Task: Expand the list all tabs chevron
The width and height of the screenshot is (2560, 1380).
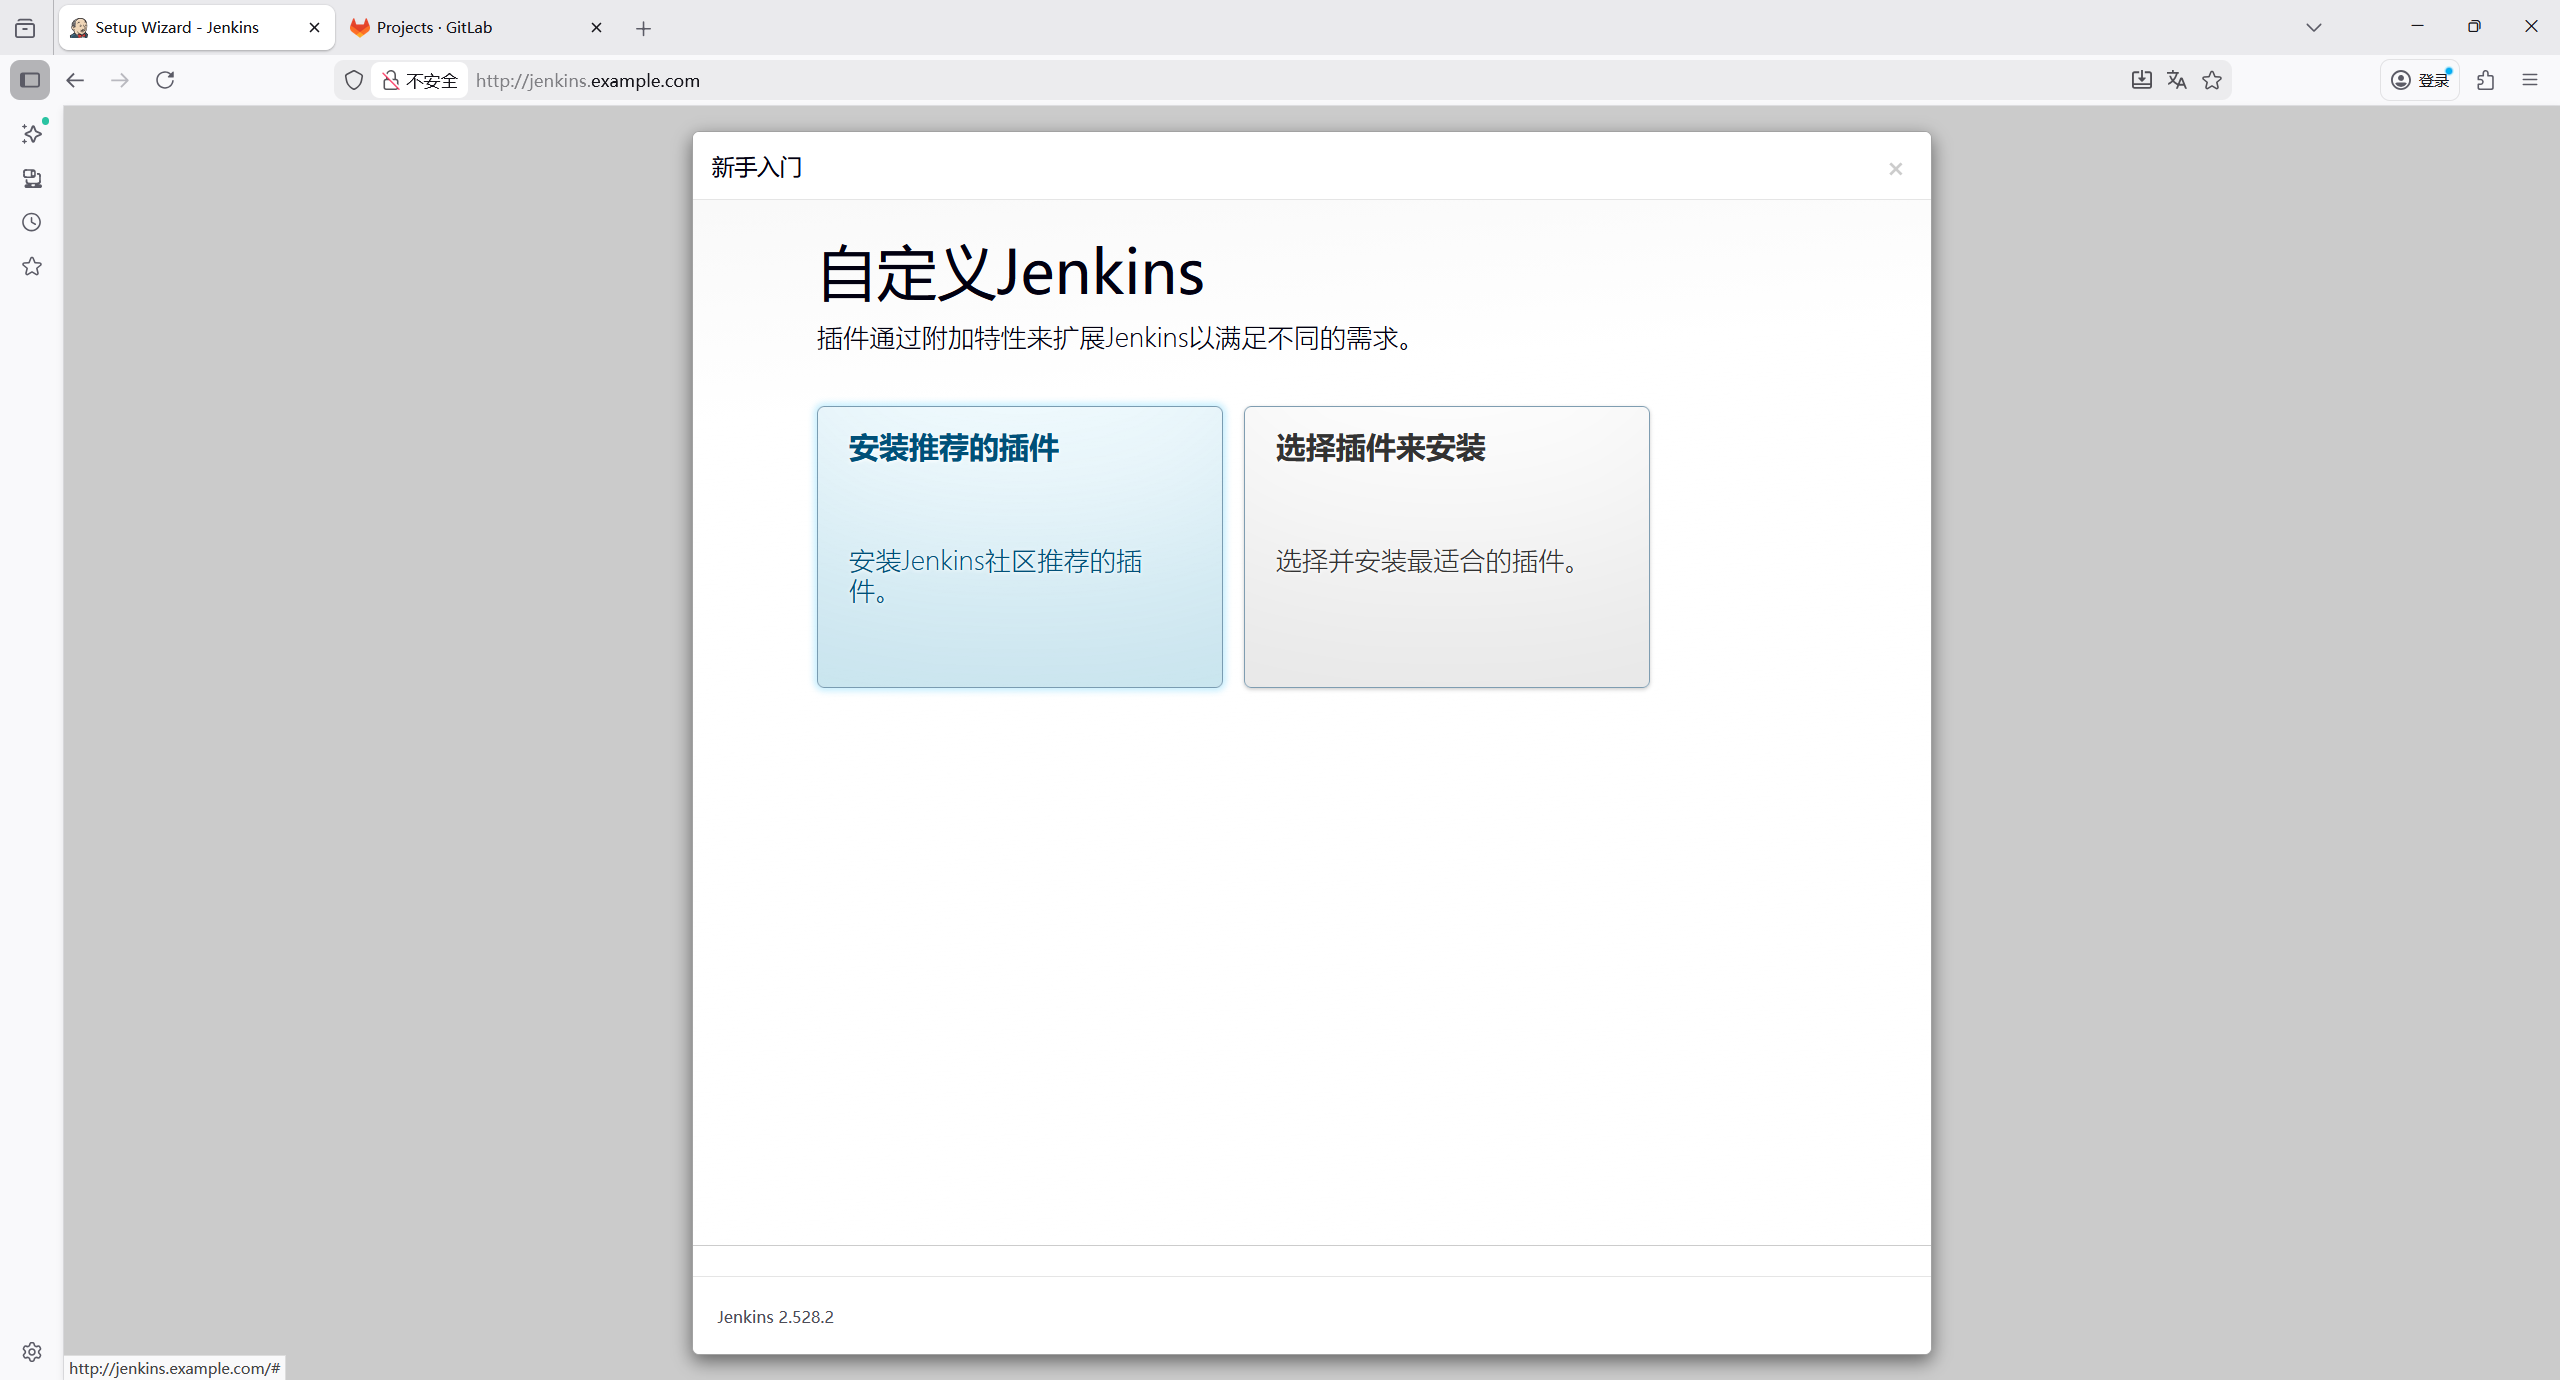Action: point(2313,28)
